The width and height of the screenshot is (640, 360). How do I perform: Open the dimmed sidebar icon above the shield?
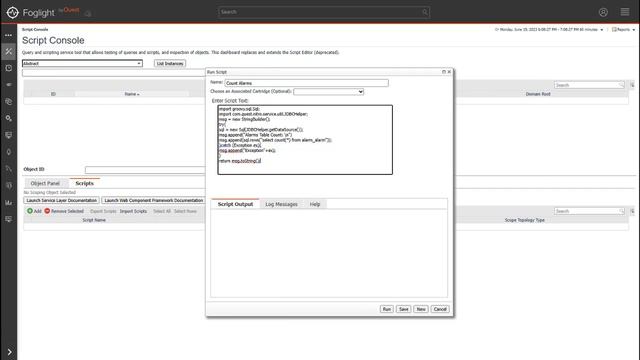9,169
